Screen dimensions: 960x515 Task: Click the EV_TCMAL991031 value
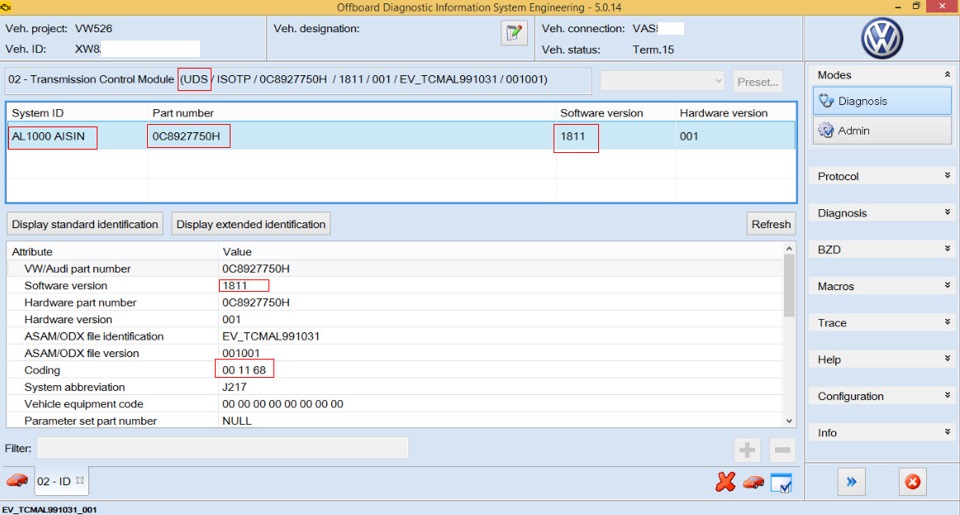coord(271,336)
